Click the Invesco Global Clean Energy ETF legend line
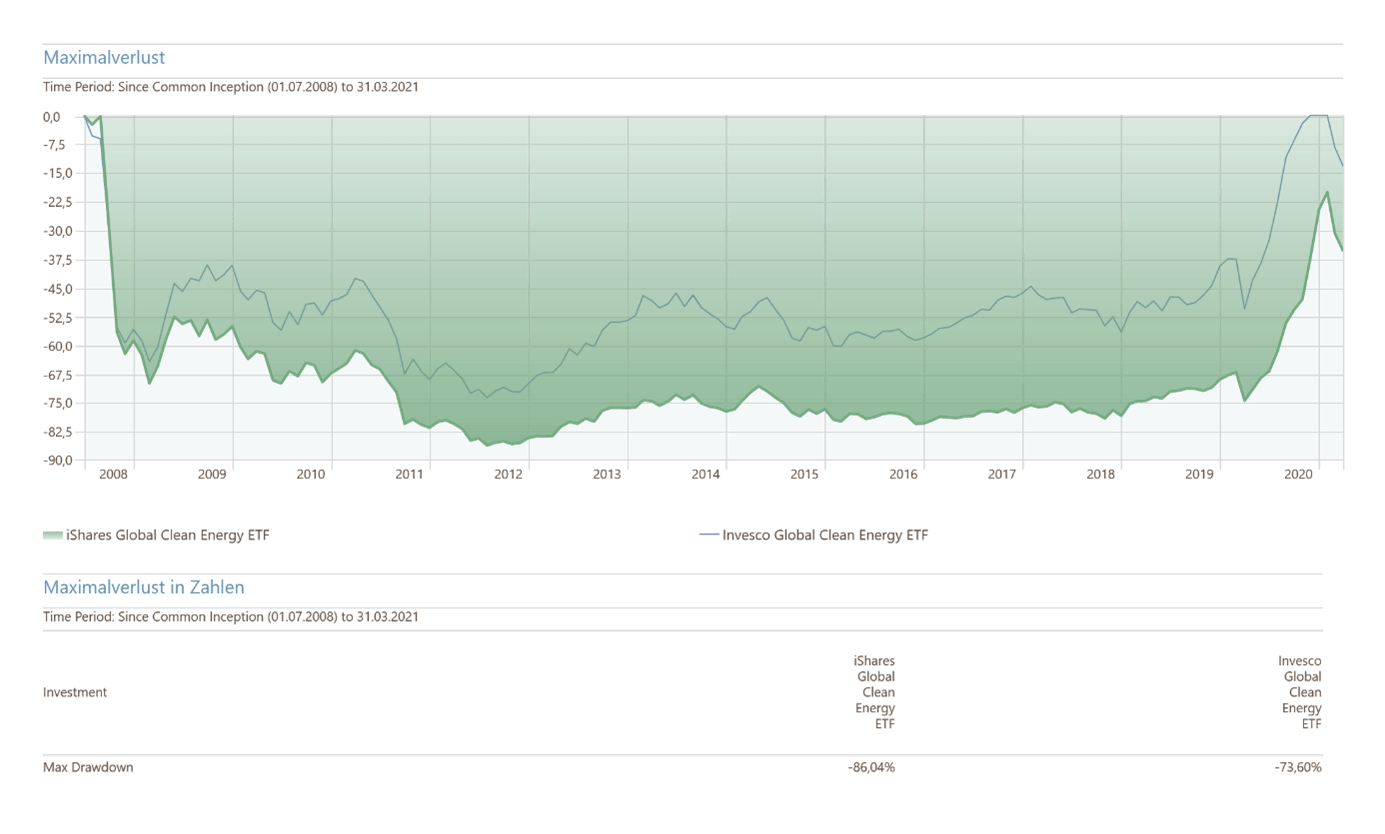Viewport: 1385px width, 834px height. pos(709,535)
